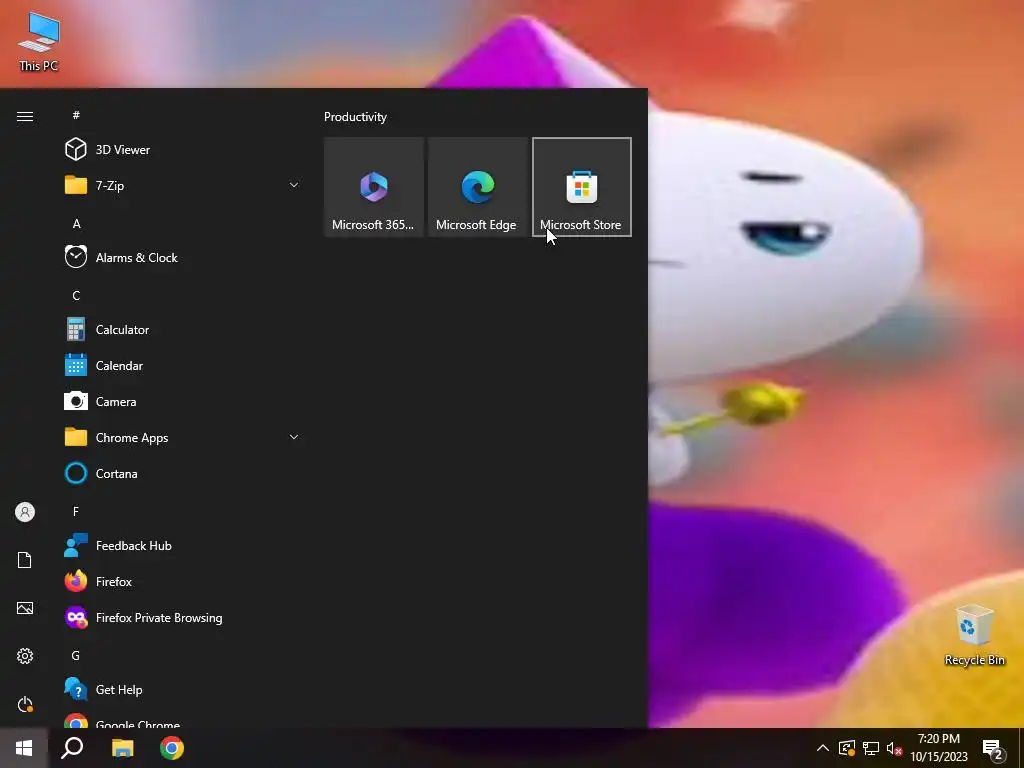Click the muted volume icon in the tray
The image size is (1024, 768).
pyautogui.click(x=895, y=748)
